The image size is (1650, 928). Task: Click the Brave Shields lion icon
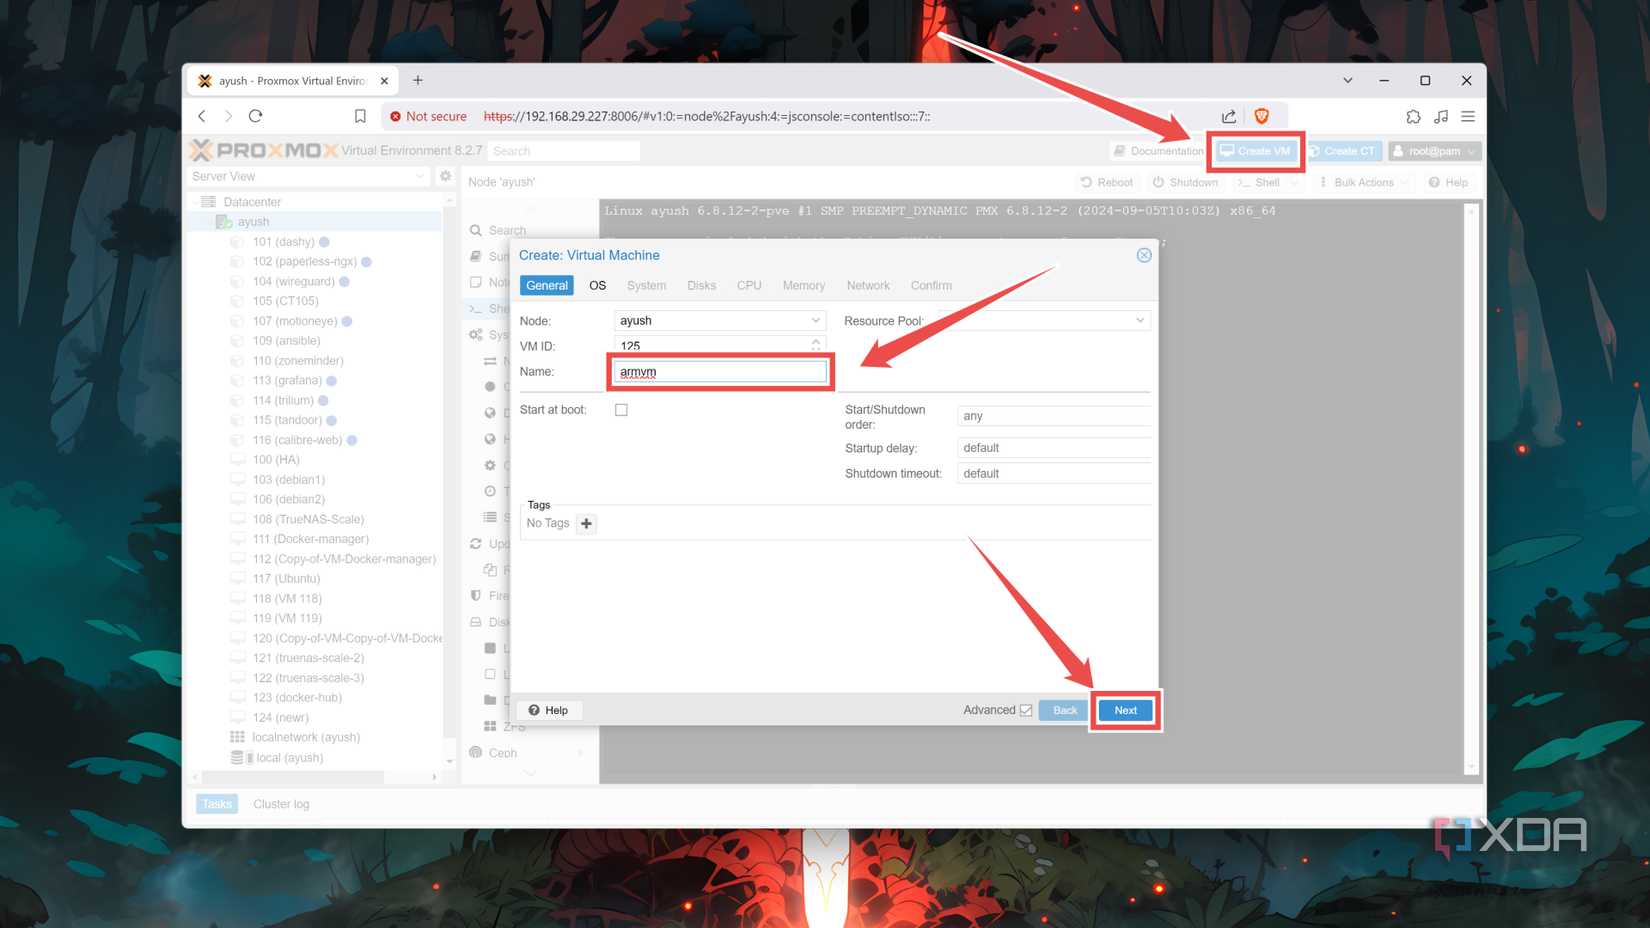click(x=1261, y=116)
